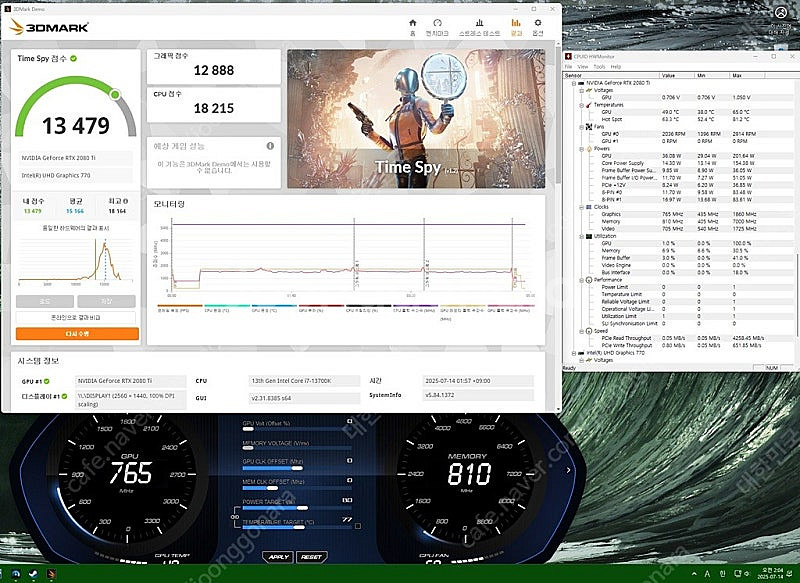Open the Stress Tests section in 3DMark
Viewport: 800px width, 583px height.
(x=479, y=28)
